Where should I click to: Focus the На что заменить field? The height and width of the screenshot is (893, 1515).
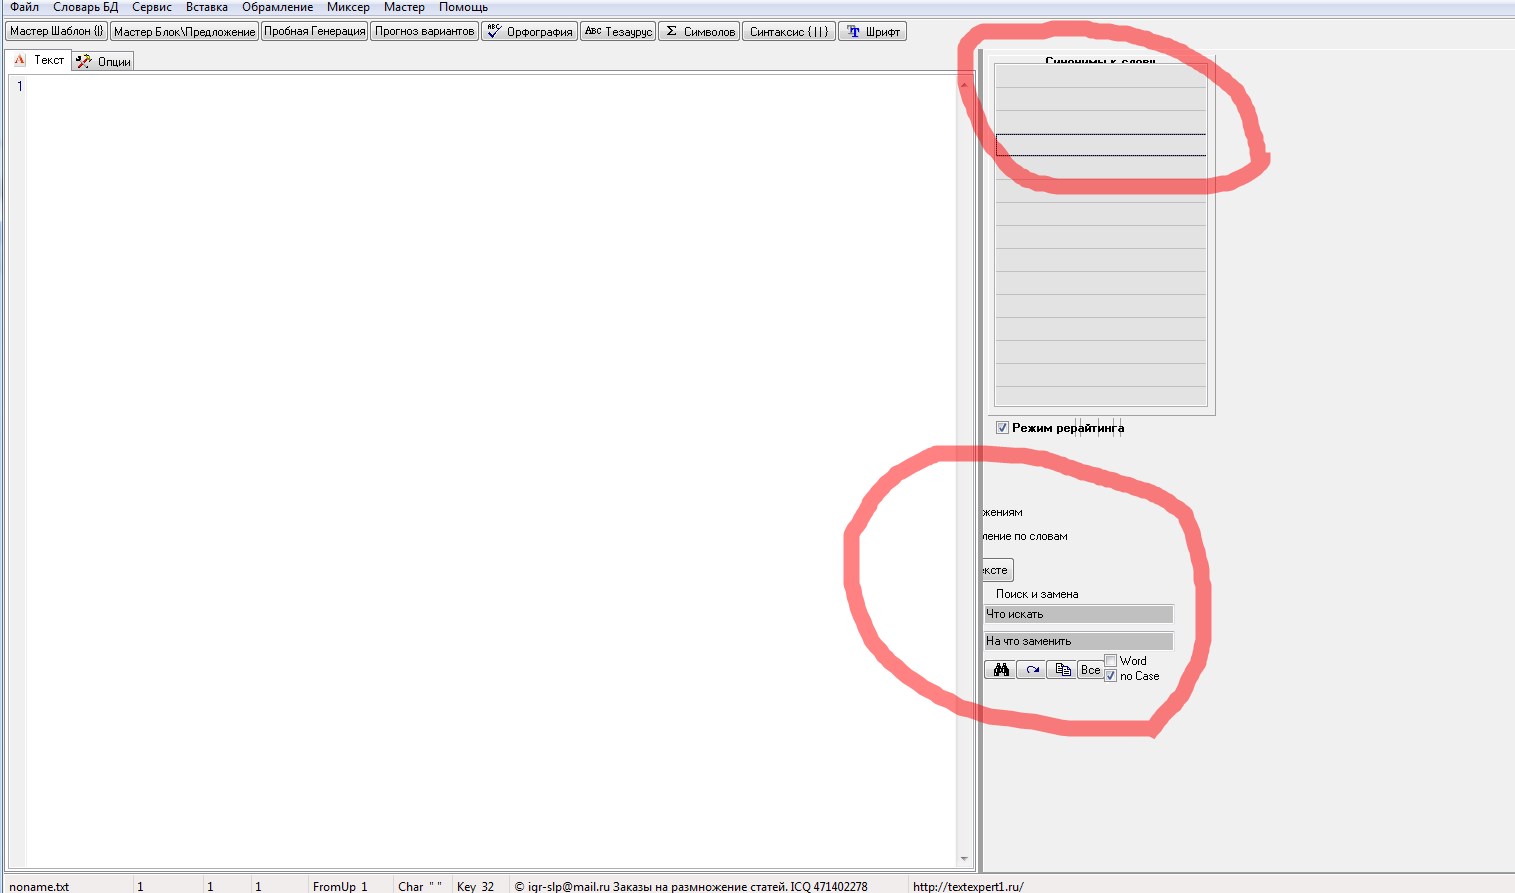point(1078,641)
